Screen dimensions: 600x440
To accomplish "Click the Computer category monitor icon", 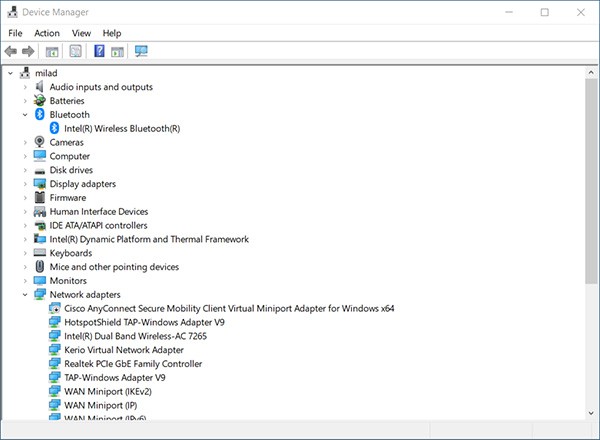I will point(40,156).
